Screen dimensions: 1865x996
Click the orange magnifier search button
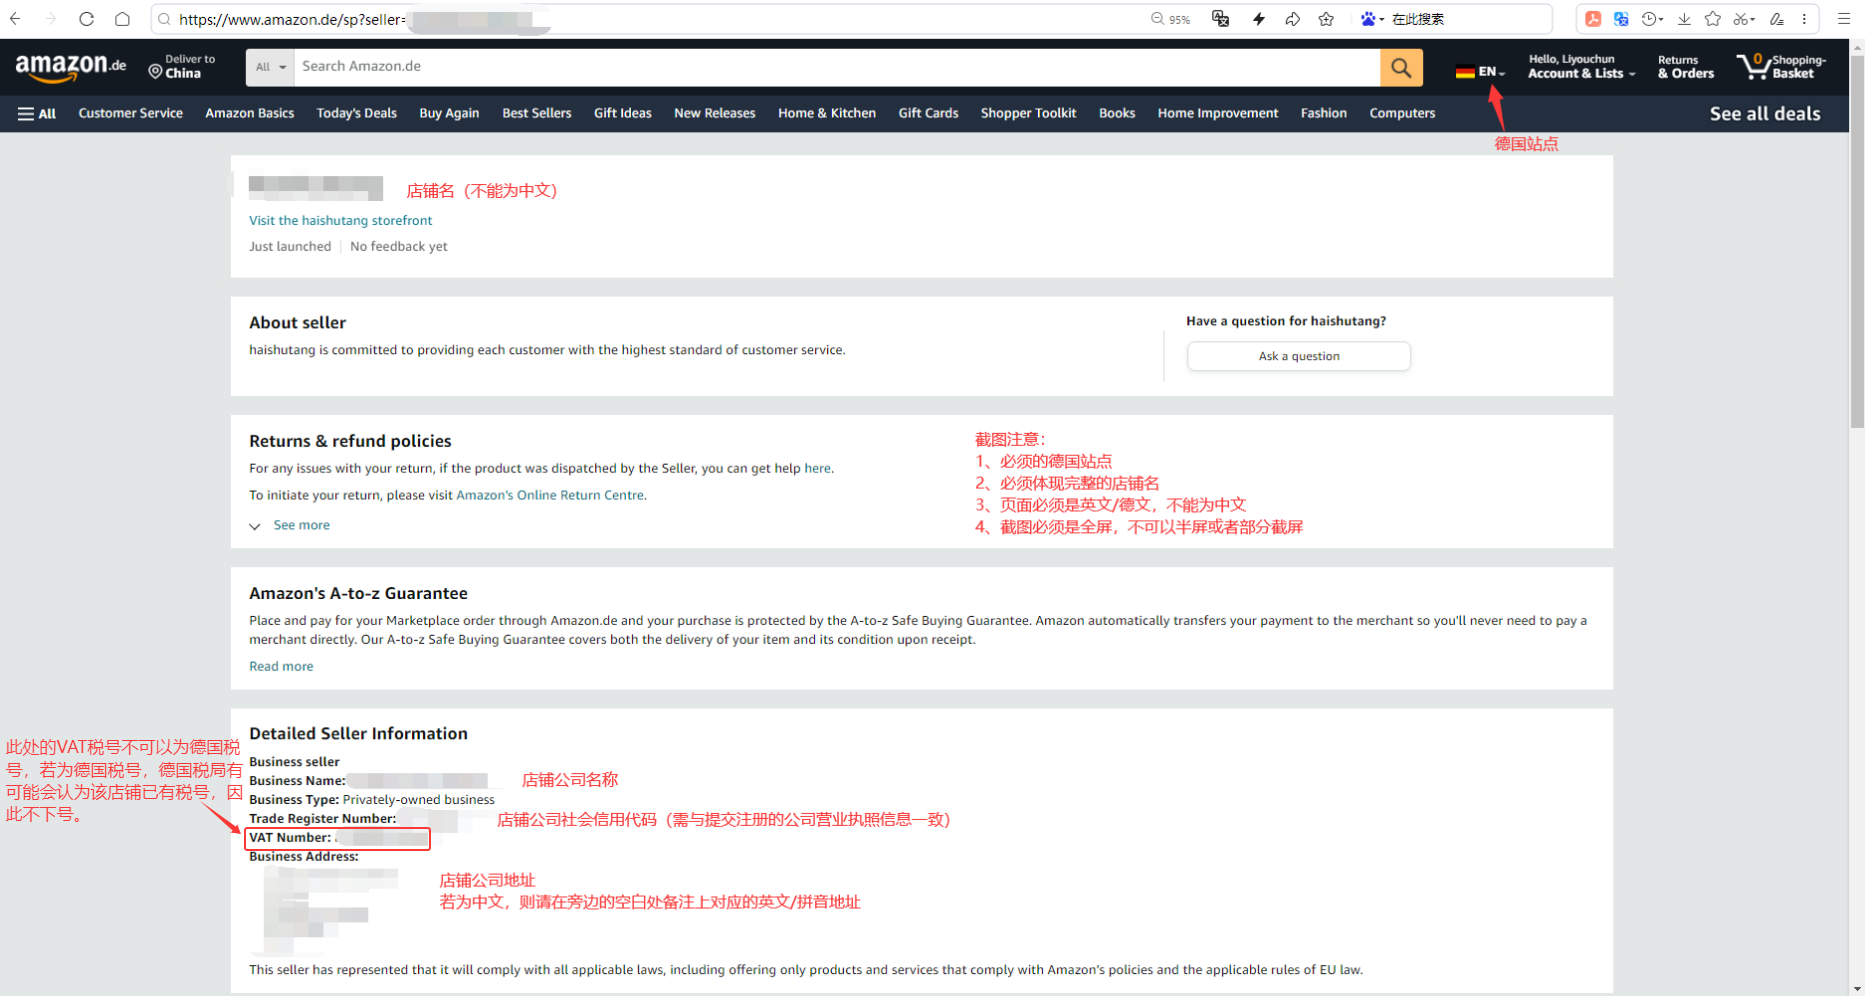(1401, 67)
